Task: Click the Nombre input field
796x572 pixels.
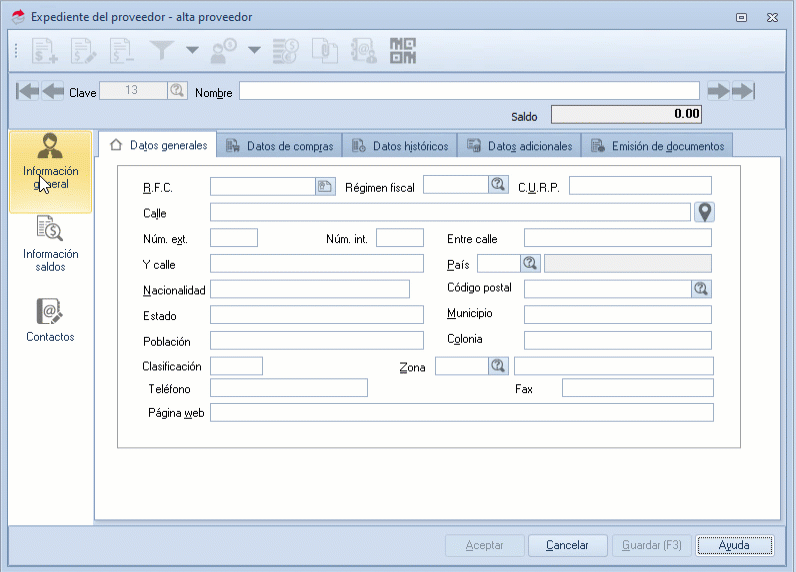Action: (468, 91)
